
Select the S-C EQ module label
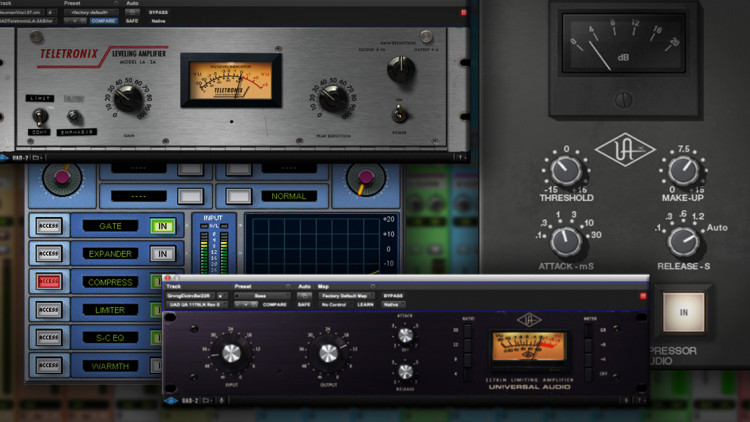tap(110, 338)
